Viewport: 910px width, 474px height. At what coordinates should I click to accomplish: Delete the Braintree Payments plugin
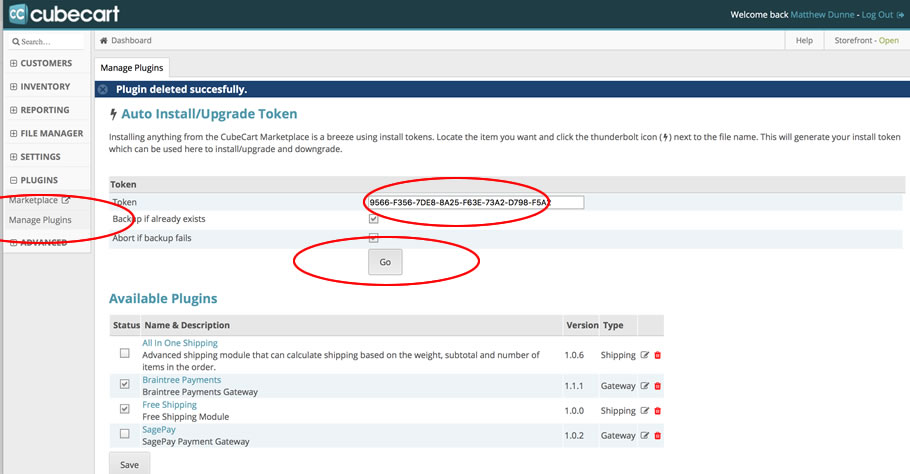click(x=658, y=386)
